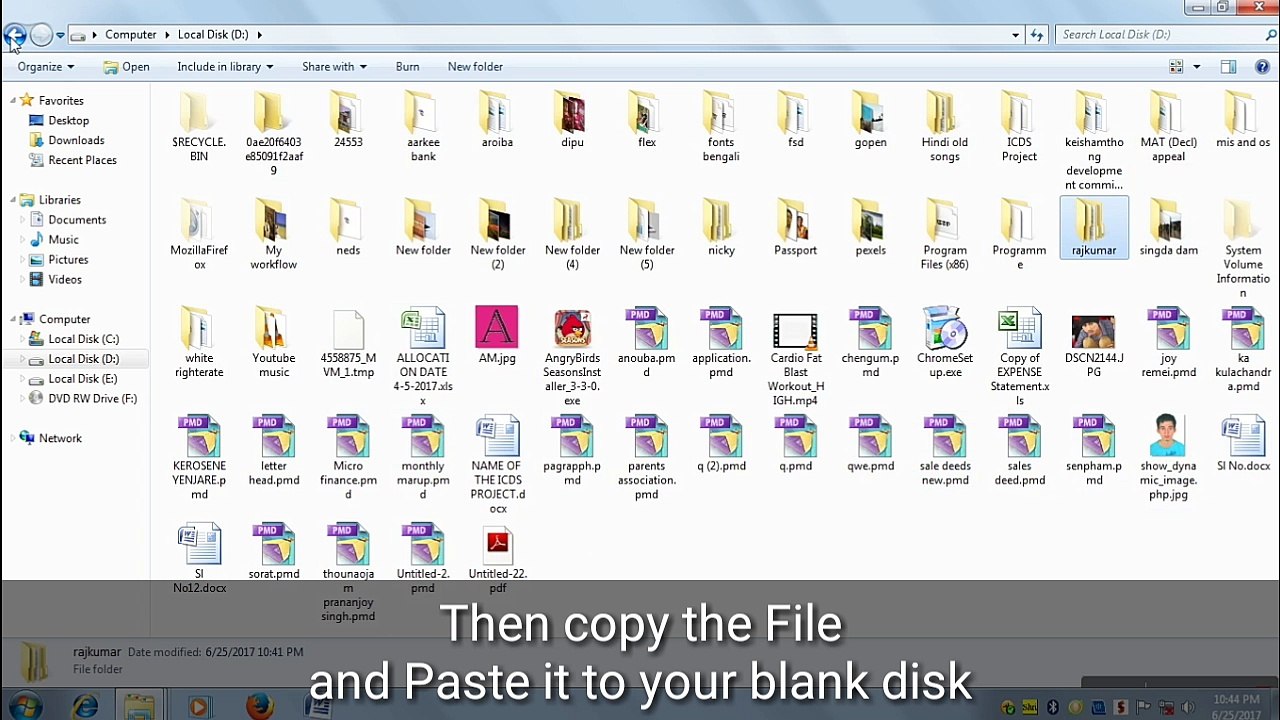Go back with the Back arrow

pos(15,35)
